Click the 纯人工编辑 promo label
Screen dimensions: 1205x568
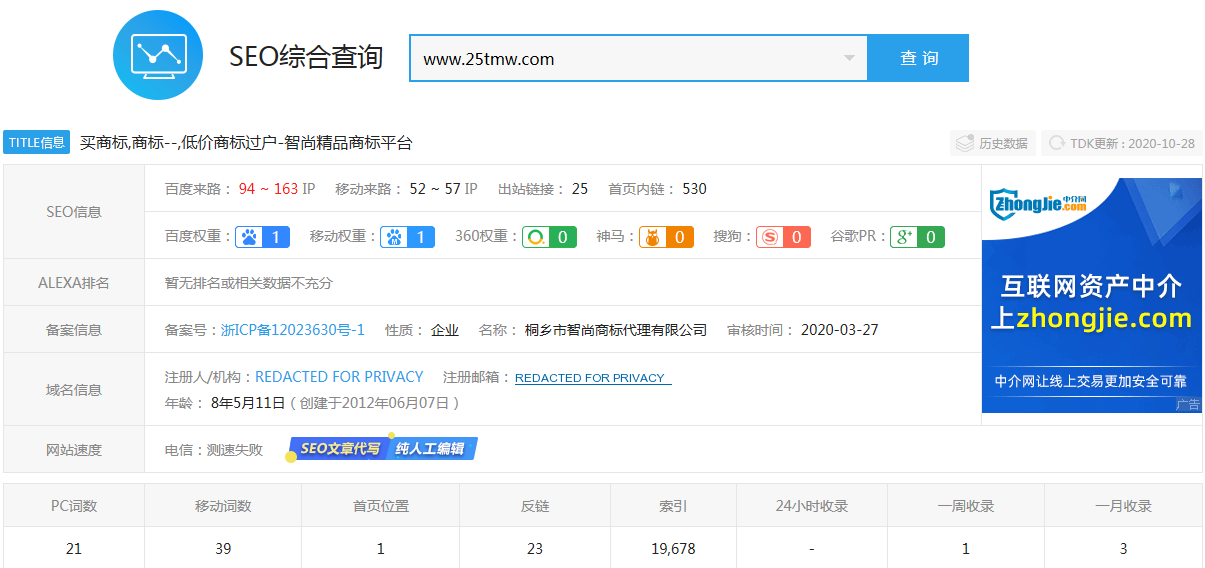[x=431, y=449]
